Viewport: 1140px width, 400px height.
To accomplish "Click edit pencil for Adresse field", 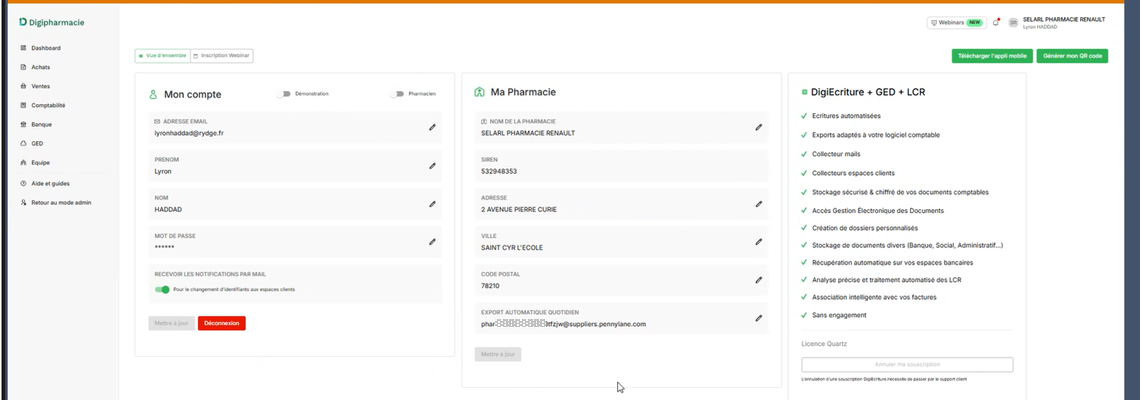I will click(758, 204).
